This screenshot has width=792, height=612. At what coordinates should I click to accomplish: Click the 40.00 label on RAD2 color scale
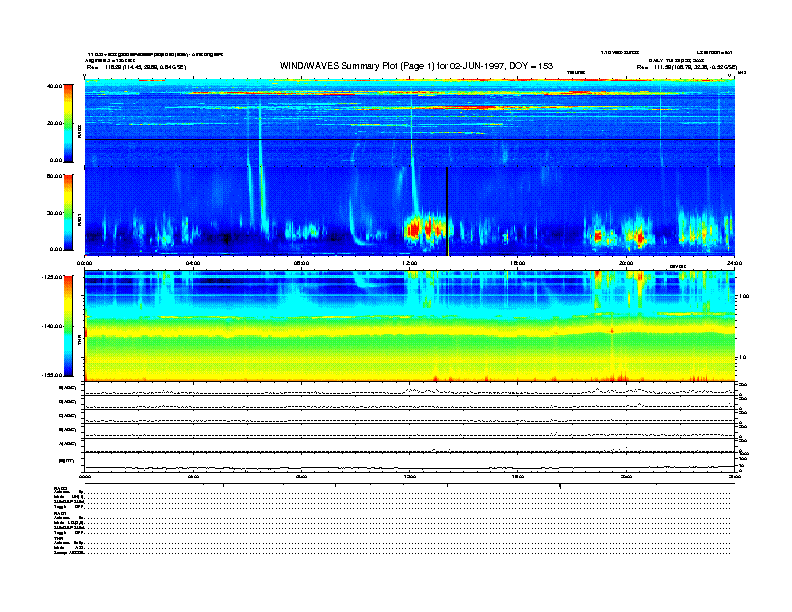click(x=54, y=86)
